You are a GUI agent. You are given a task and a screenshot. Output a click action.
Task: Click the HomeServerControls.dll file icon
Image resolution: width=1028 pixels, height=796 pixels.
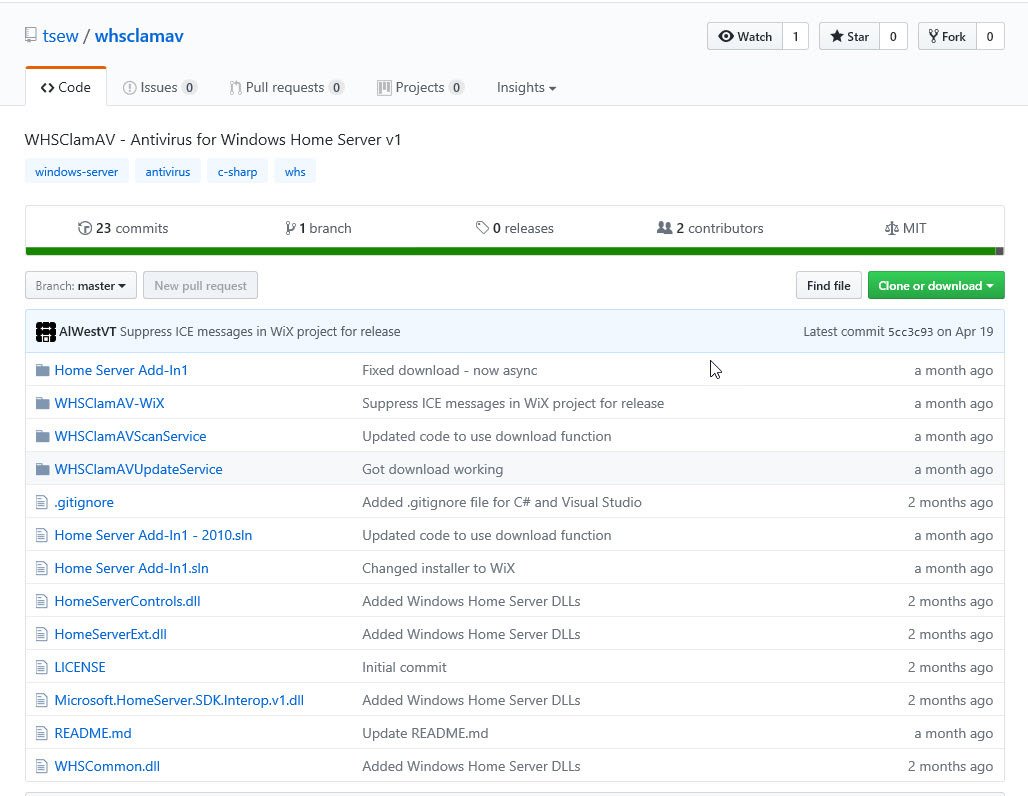click(41, 601)
